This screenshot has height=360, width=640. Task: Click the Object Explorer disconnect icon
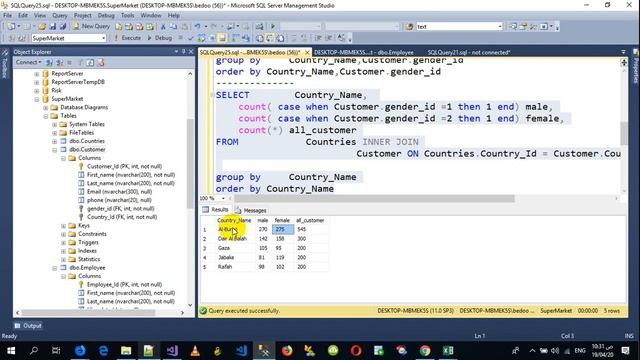(x=60, y=62)
